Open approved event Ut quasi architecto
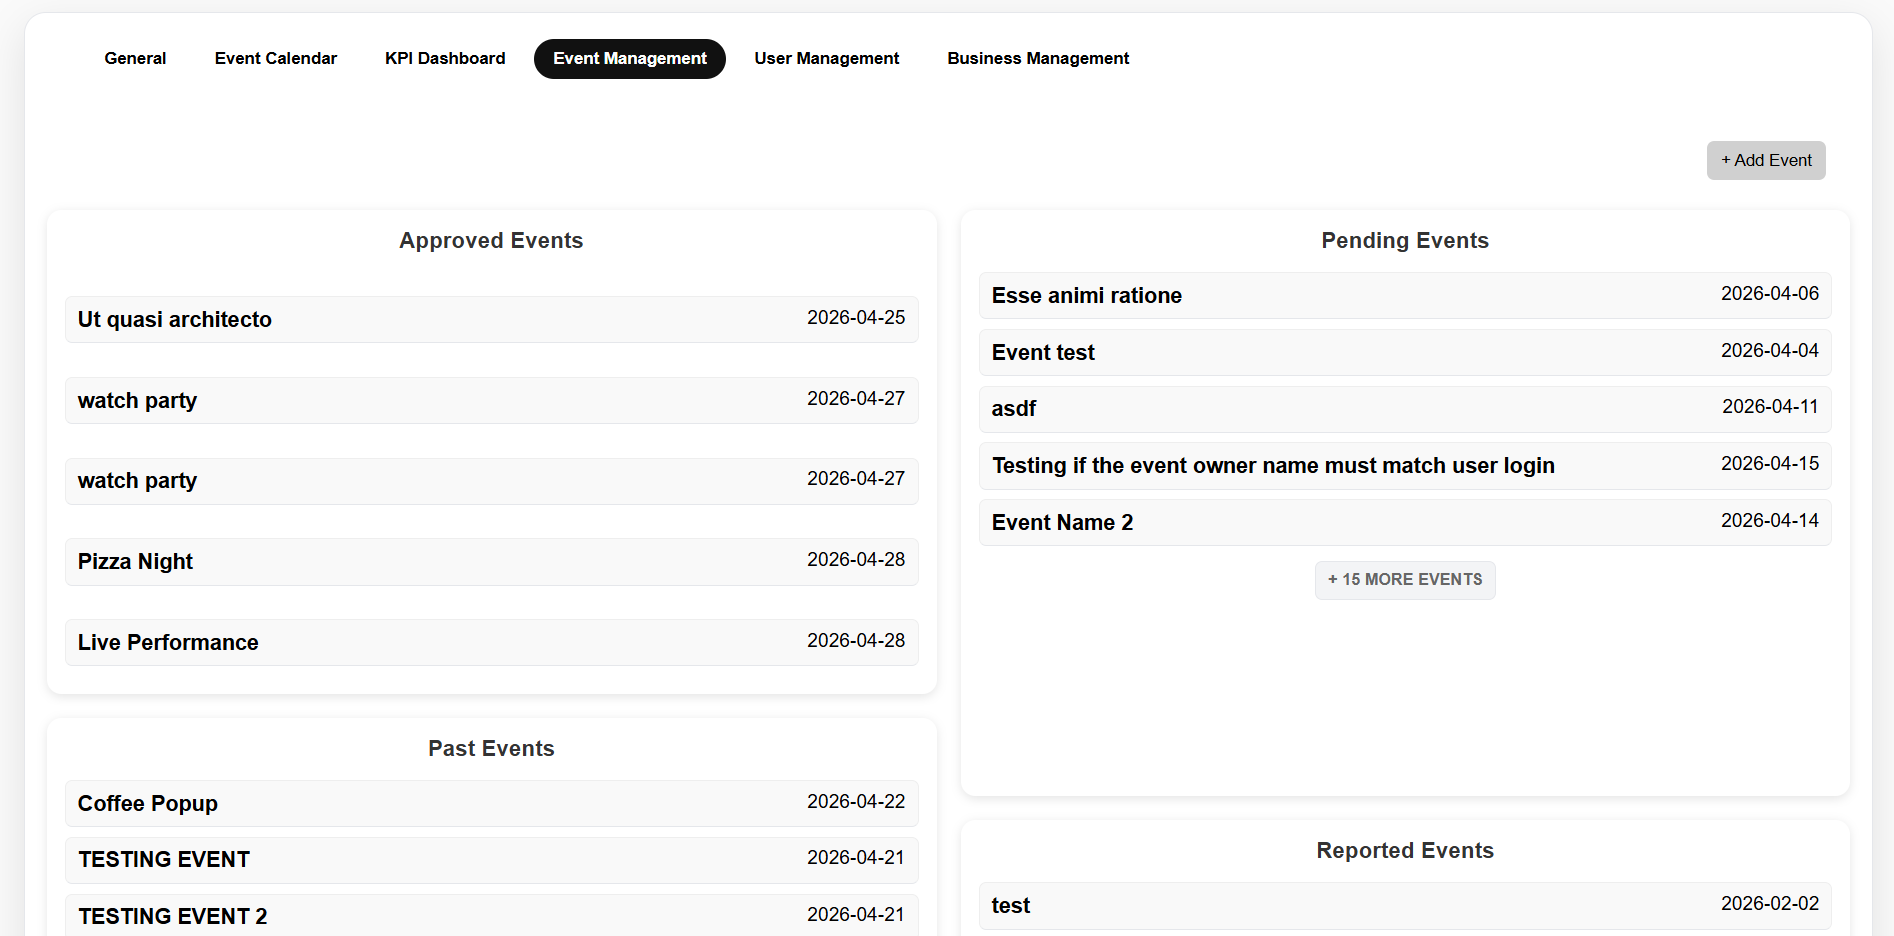 492,319
